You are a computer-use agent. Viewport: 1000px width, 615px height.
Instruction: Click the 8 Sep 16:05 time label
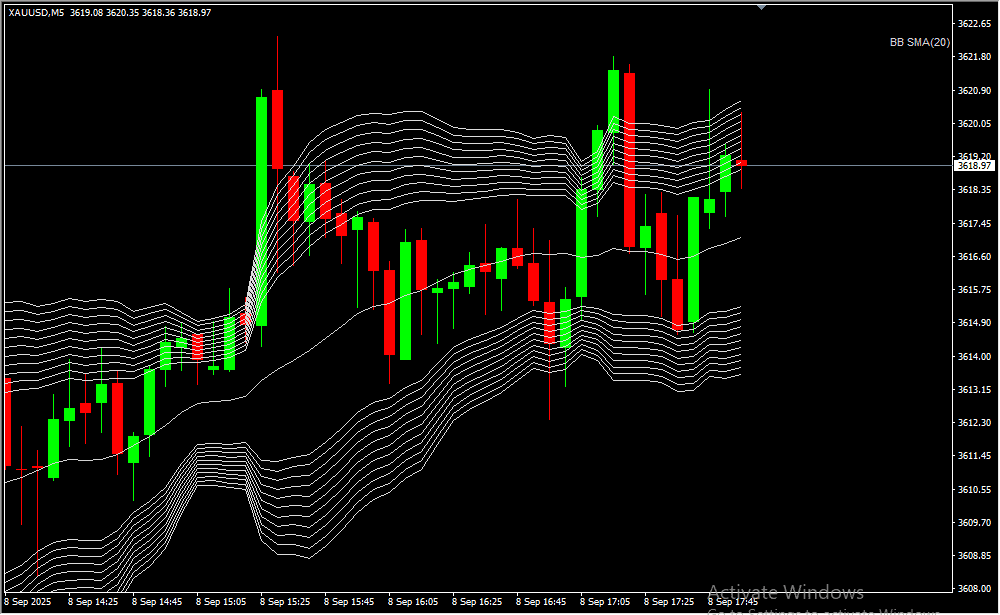(413, 602)
